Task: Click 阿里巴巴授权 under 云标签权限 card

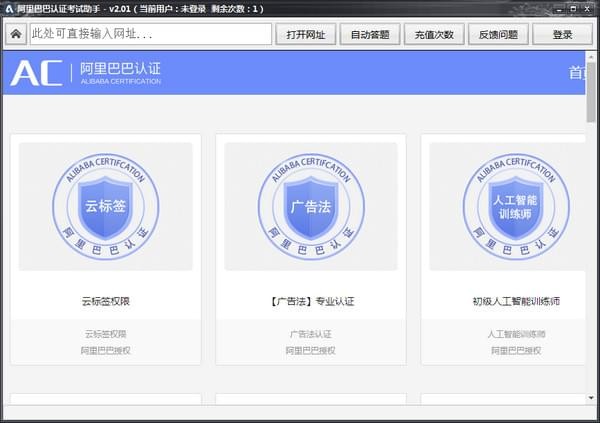Action: pyautogui.click(x=106, y=350)
